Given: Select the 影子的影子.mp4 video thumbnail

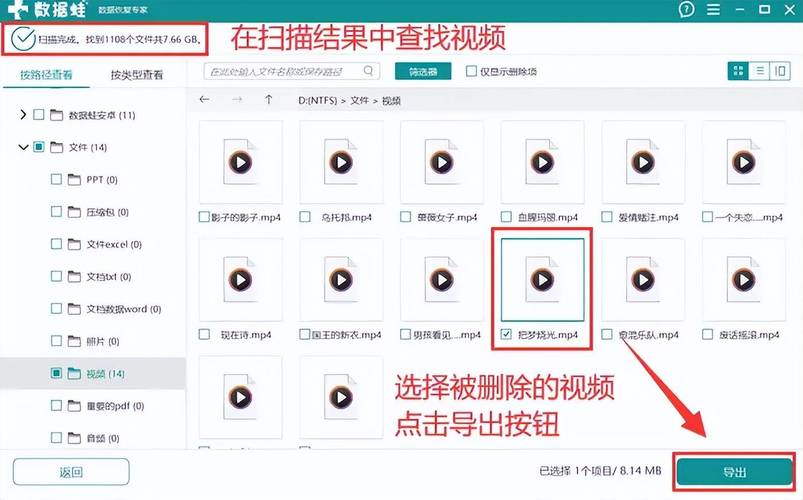Looking at the screenshot, I should 241,162.
